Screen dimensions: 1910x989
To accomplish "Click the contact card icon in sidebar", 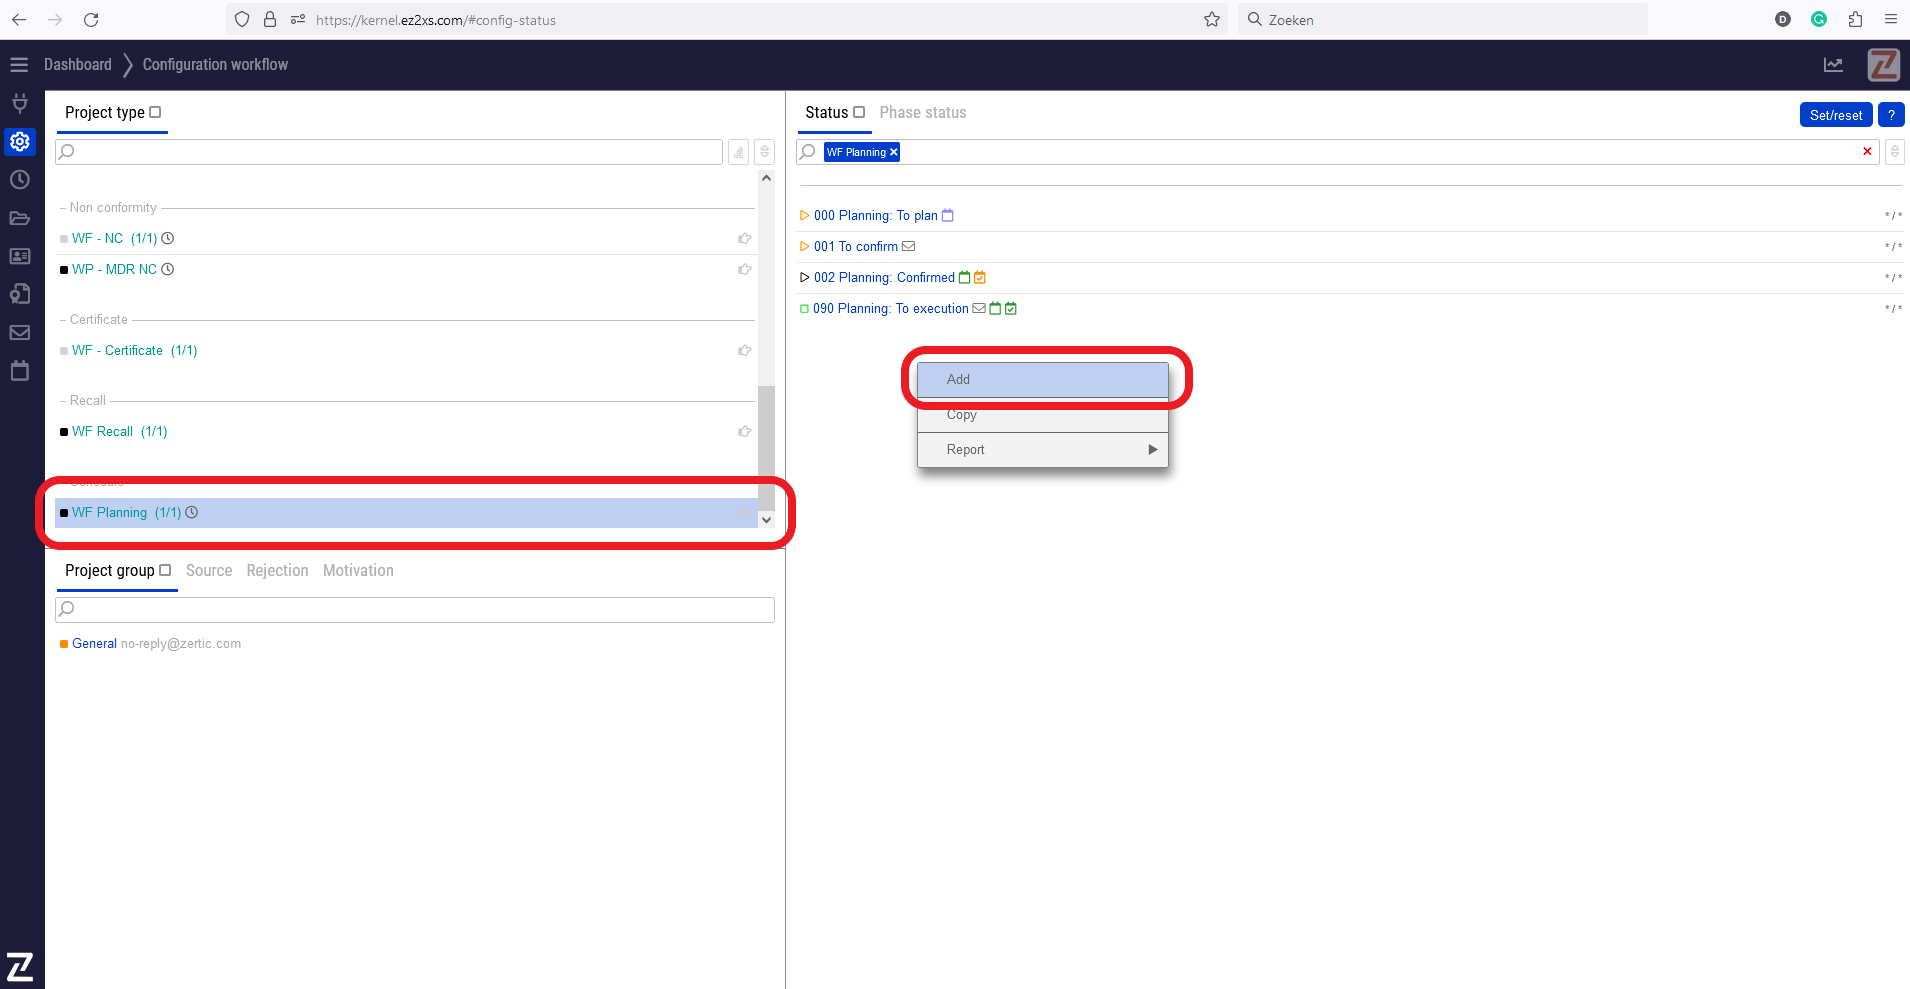I will (19, 256).
